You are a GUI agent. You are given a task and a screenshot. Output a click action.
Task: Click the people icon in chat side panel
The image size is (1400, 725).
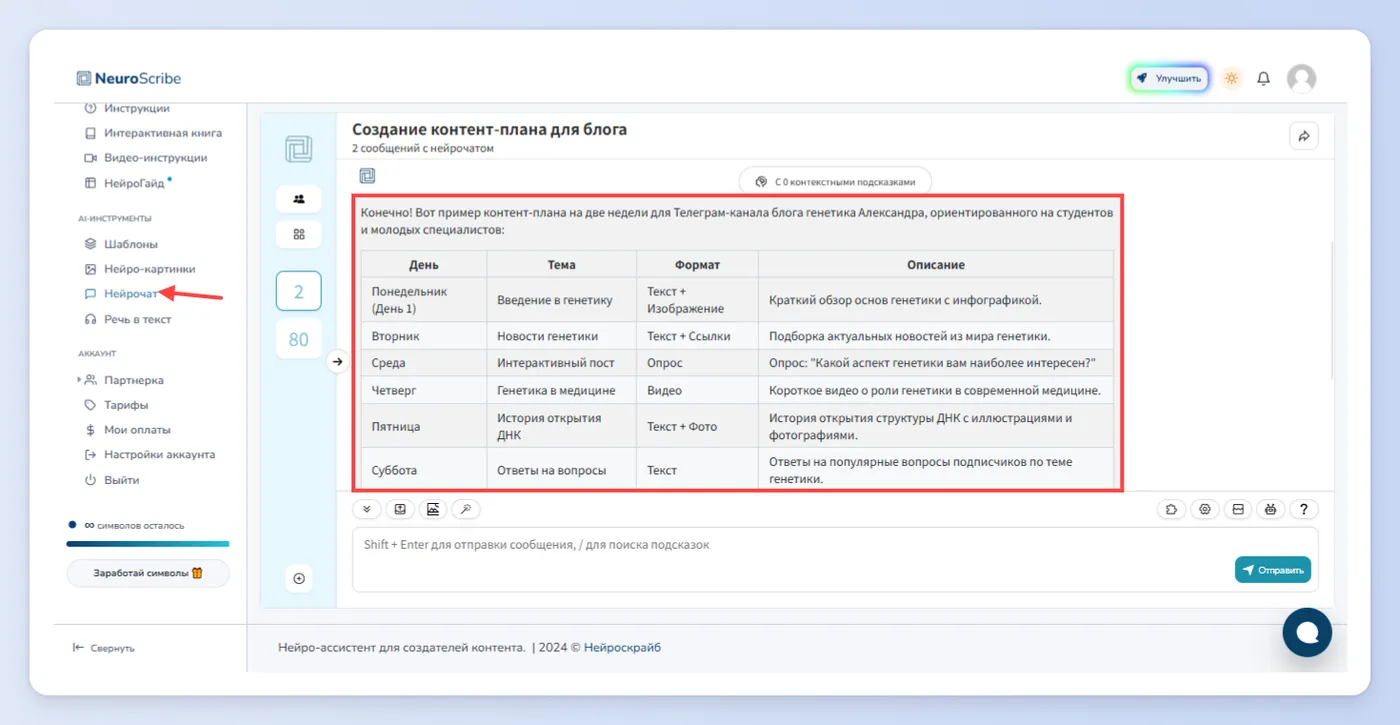(x=298, y=199)
